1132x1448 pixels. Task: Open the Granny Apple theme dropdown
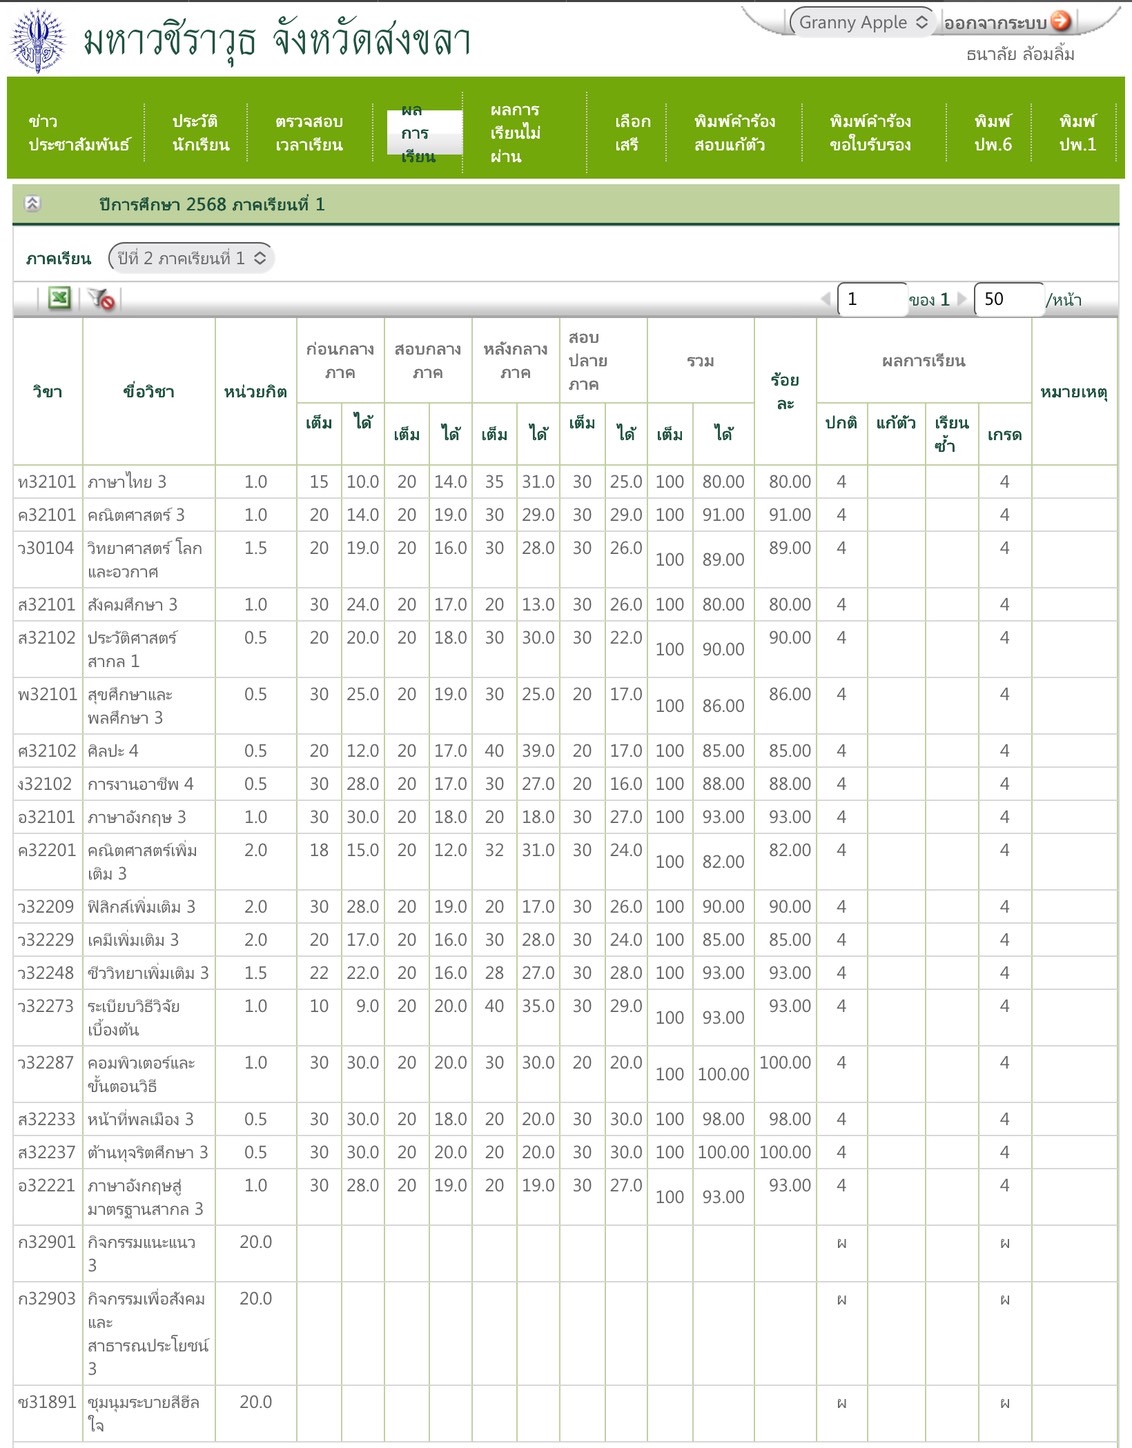coord(863,22)
